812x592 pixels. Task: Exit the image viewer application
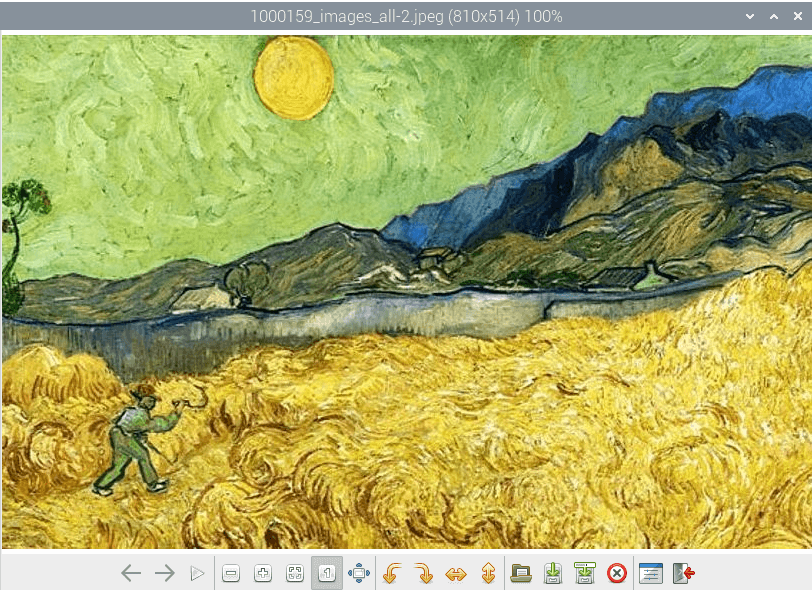(x=683, y=573)
